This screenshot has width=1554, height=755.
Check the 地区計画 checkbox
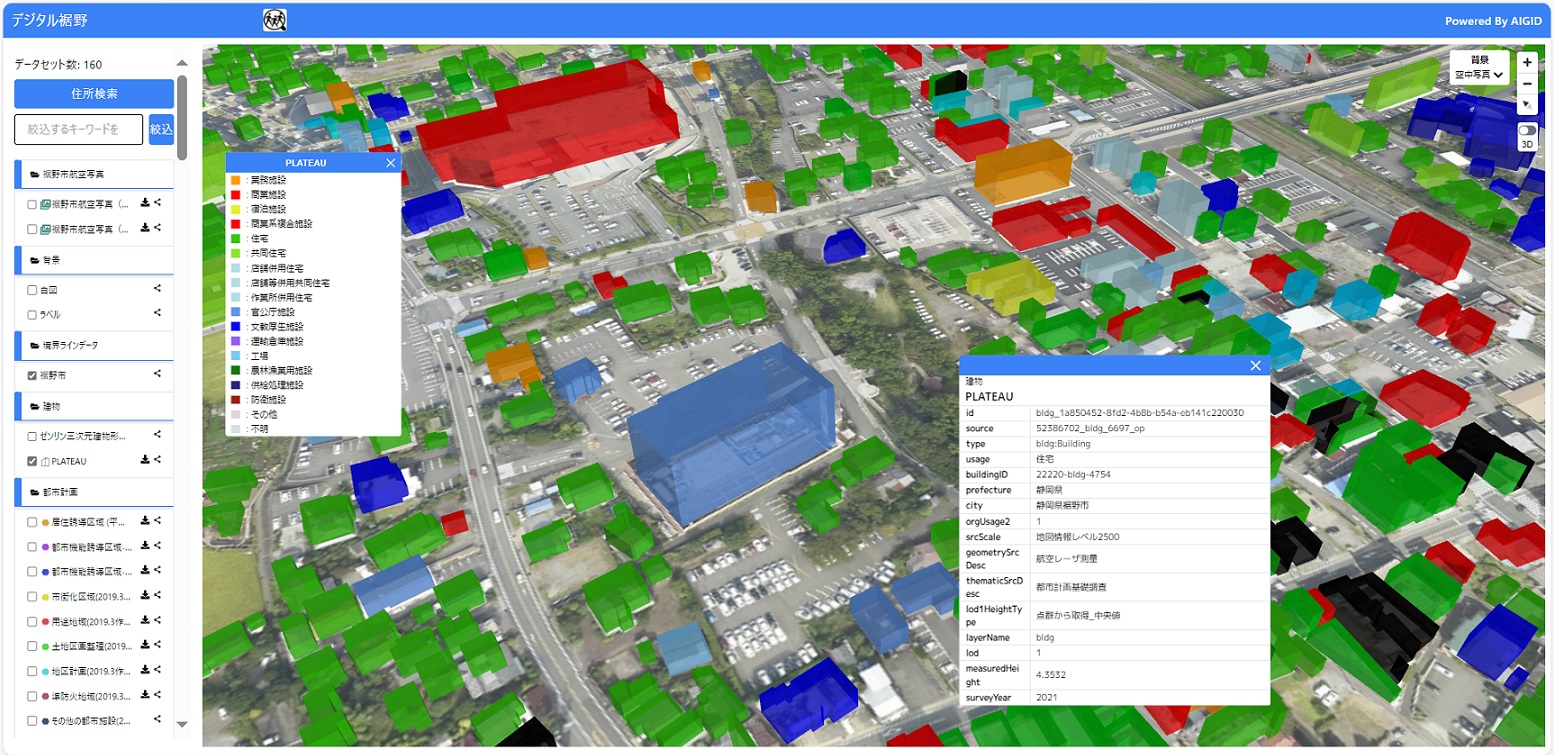pos(32,670)
